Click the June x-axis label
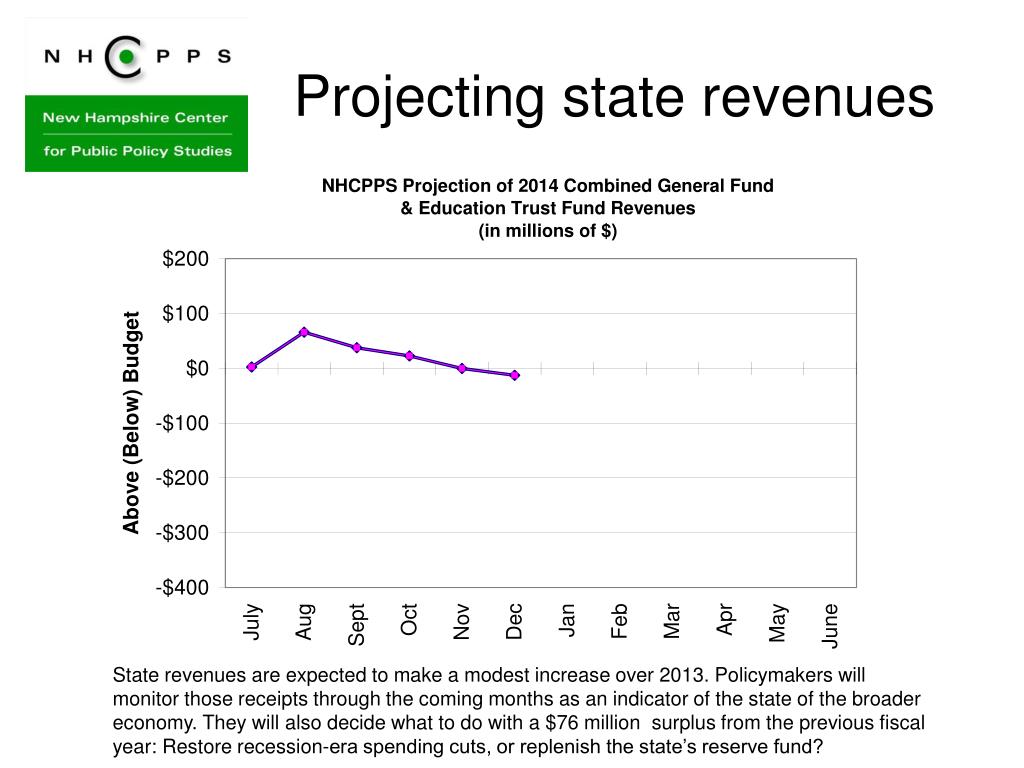This screenshot has width=1024, height=768. (830, 626)
